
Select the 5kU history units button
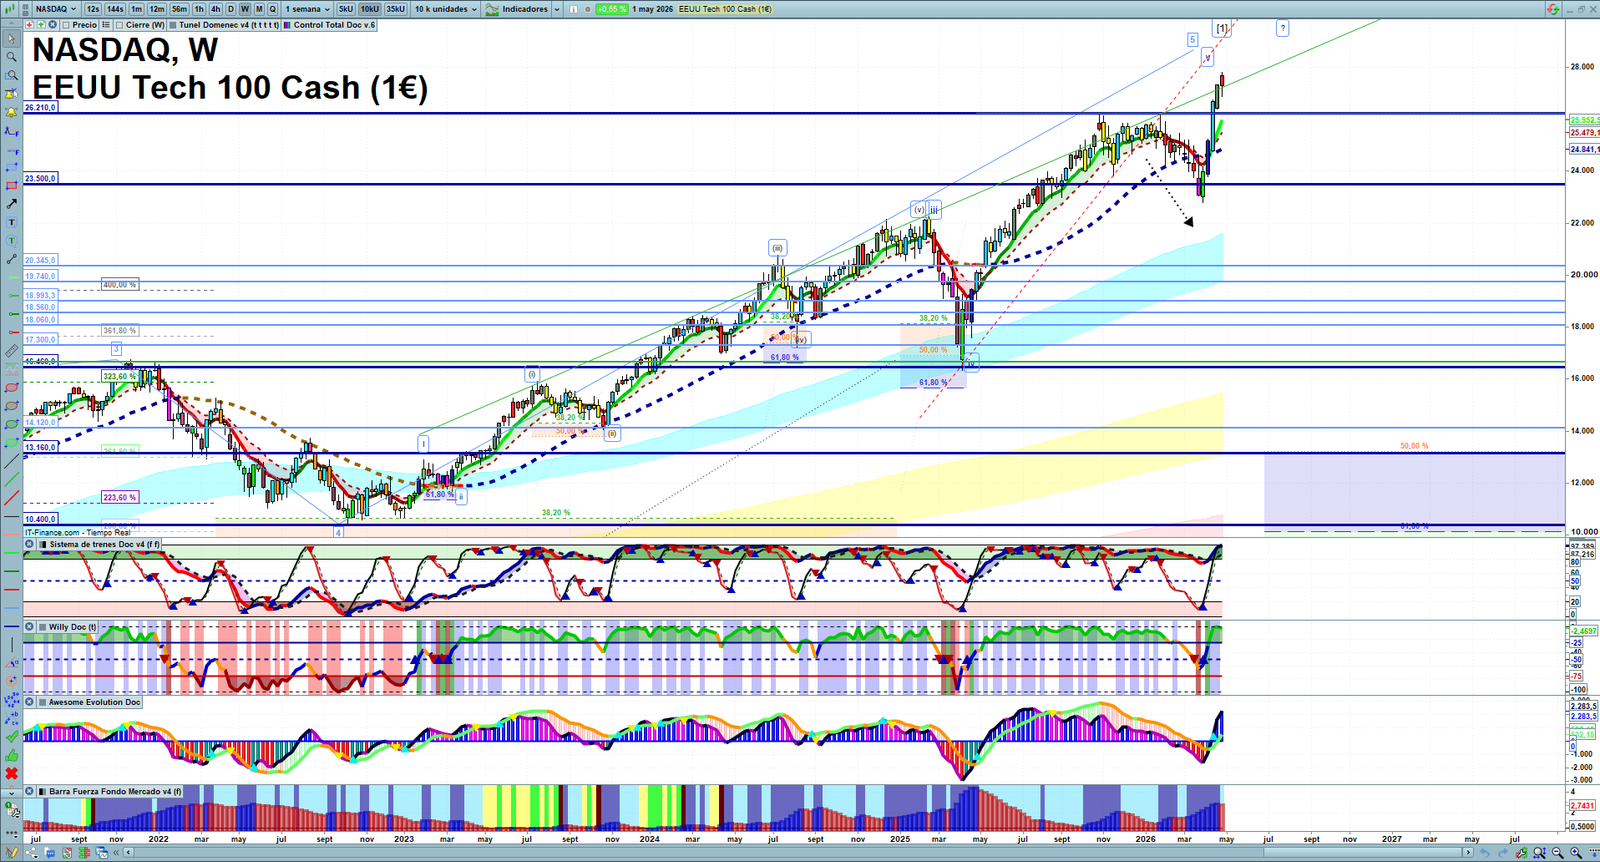(346, 9)
